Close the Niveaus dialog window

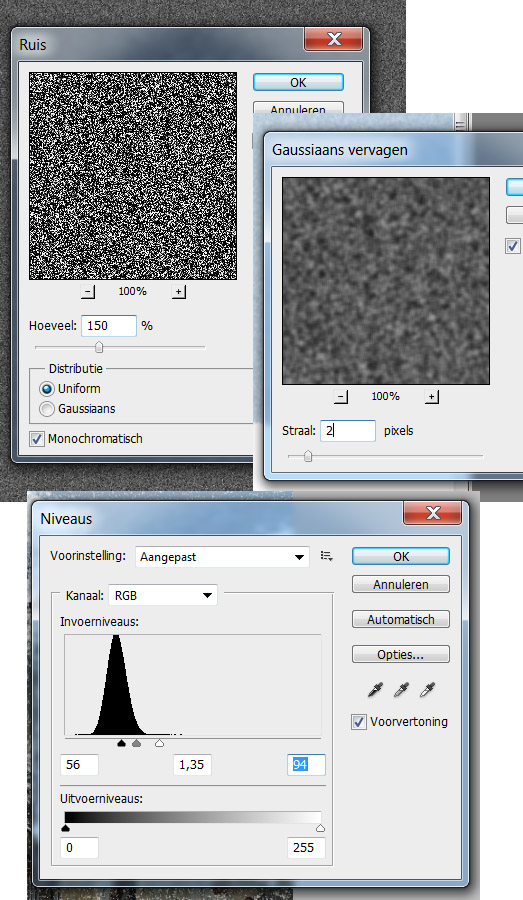[433, 513]
